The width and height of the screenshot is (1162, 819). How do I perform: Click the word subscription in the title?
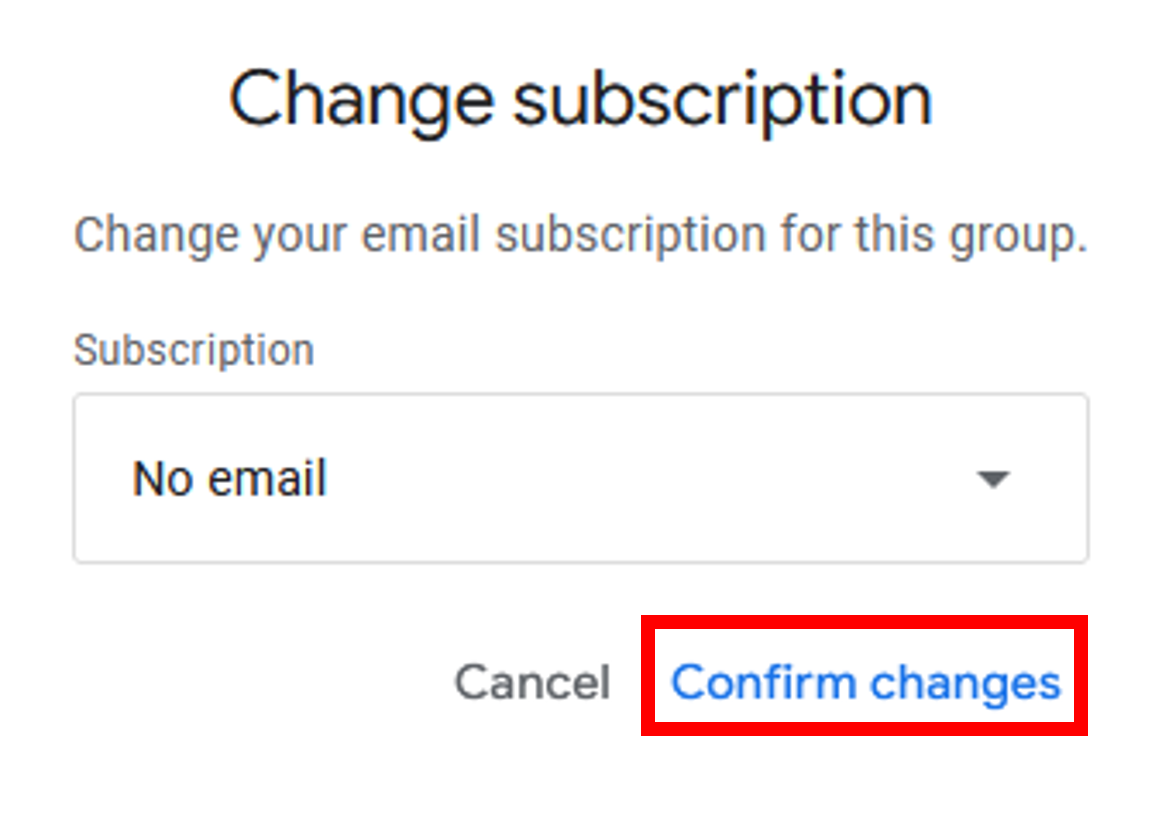722,98
